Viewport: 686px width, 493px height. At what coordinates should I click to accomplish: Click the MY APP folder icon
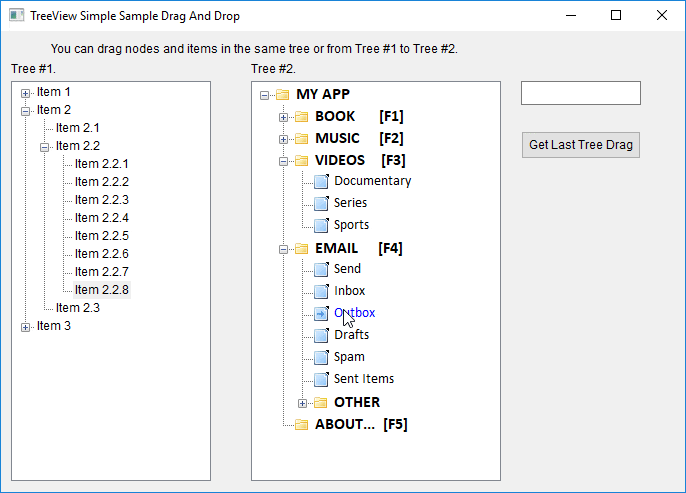coord(283,94)
